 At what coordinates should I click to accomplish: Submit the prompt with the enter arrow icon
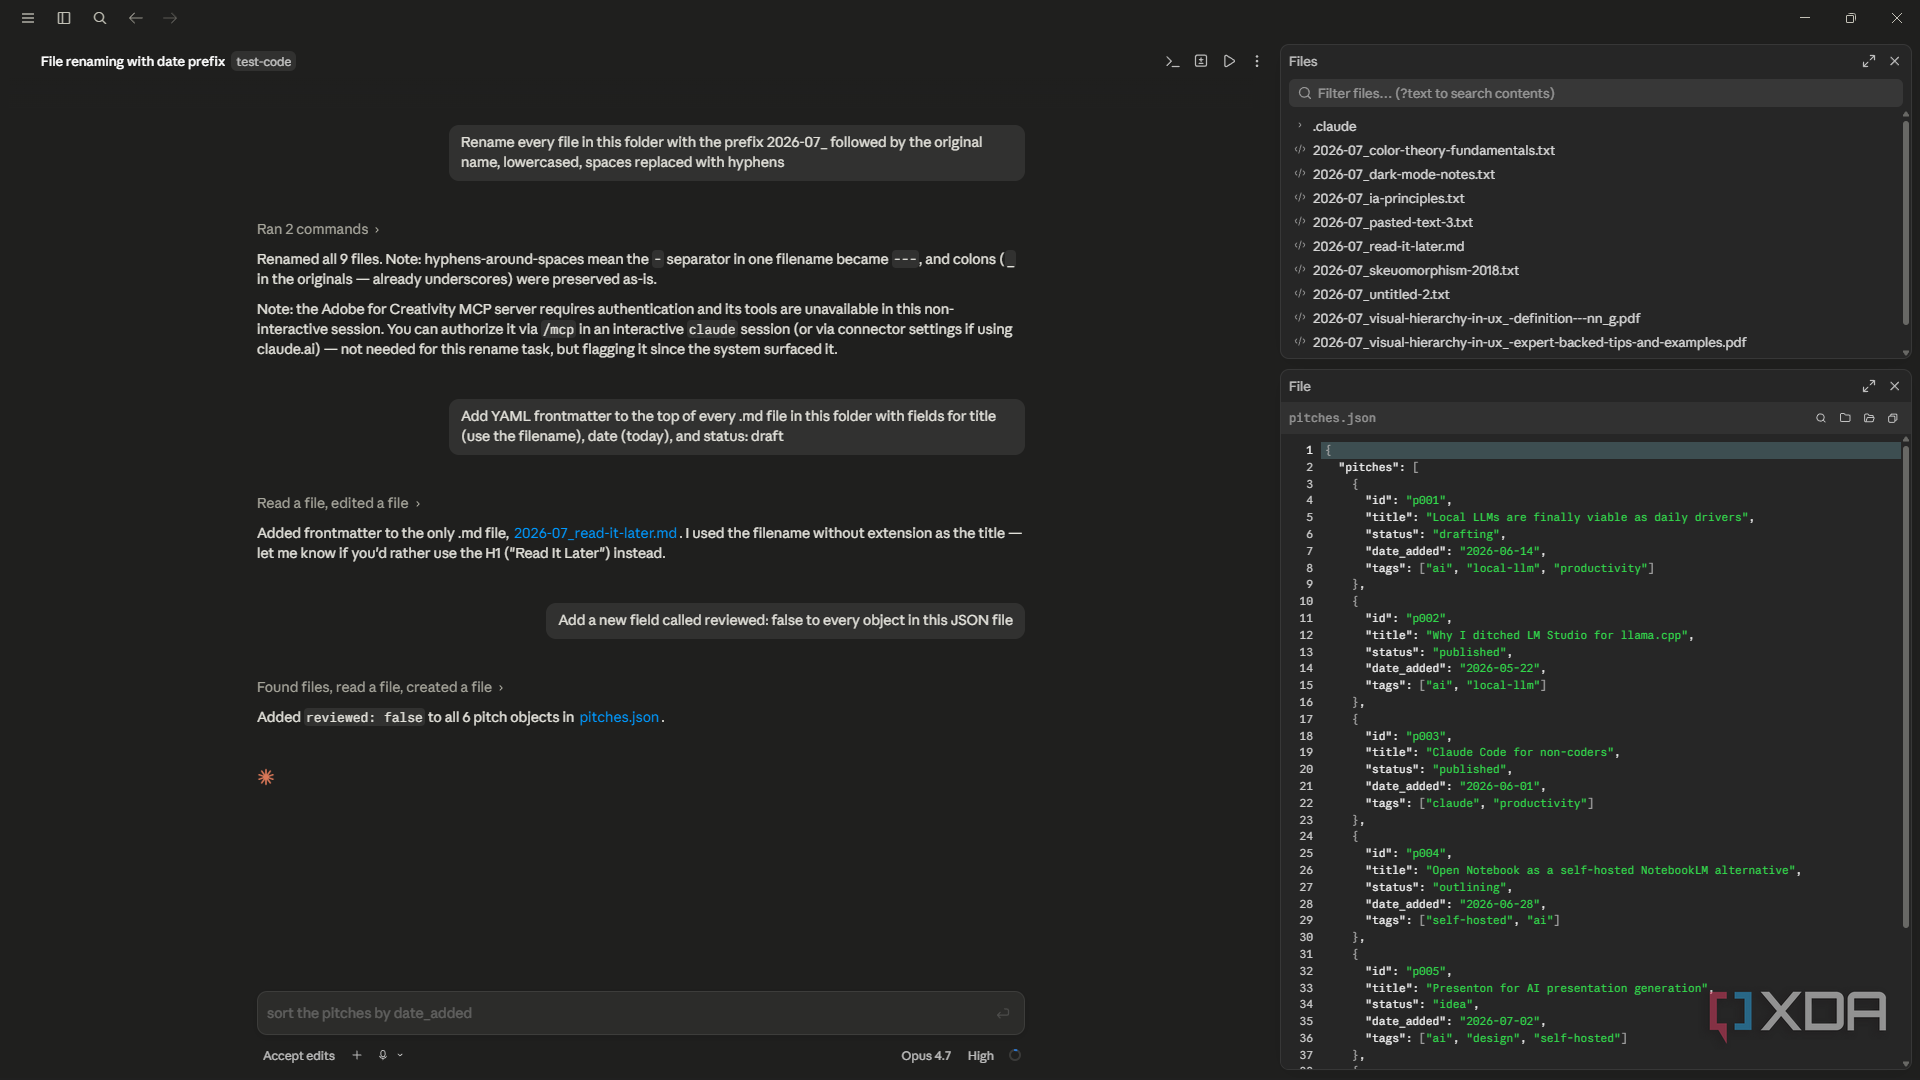pos(1003,1013)
